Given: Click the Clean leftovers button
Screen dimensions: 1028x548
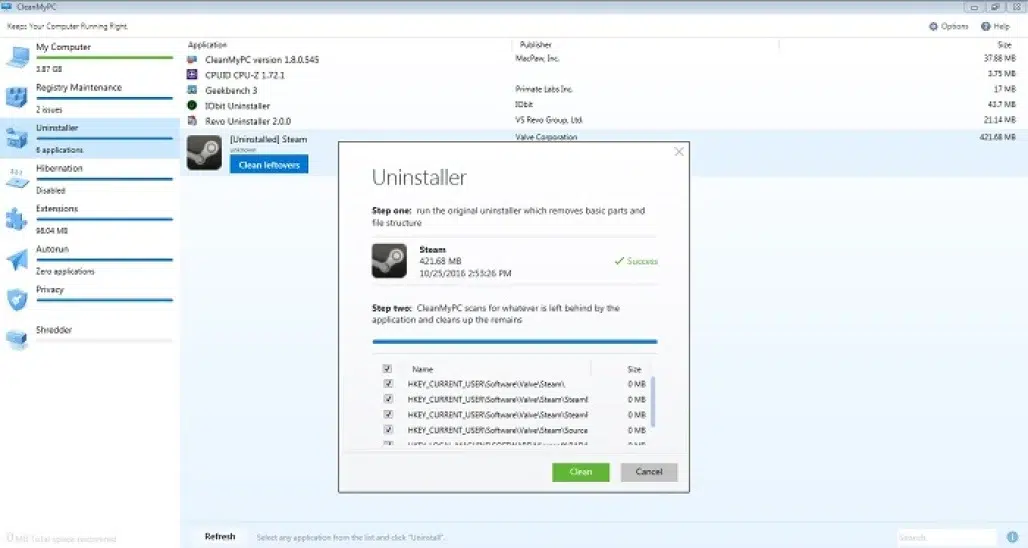Looking at the screenshot, I should coord(269,165).
